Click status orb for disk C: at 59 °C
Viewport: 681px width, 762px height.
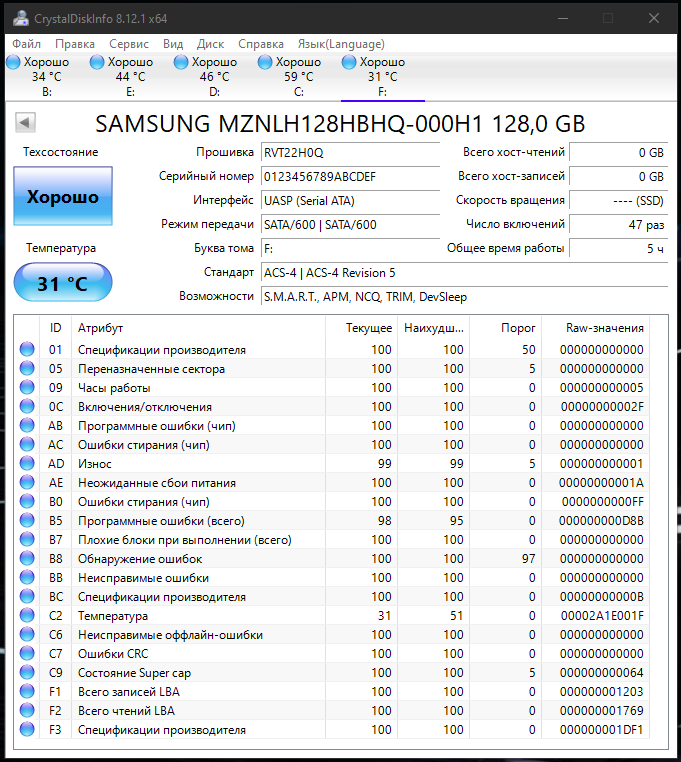tap(266, 62)
